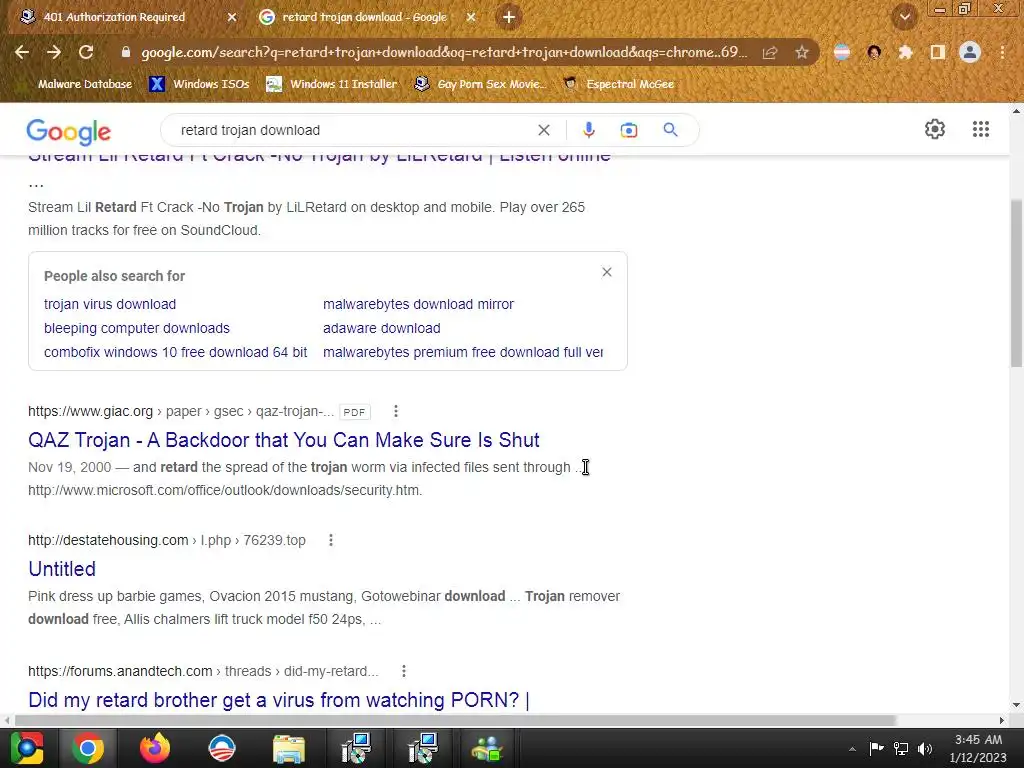Screen dimensions: 1024x768
Task: Open Chrome's three-dot menu
Action: (1002, 52)
